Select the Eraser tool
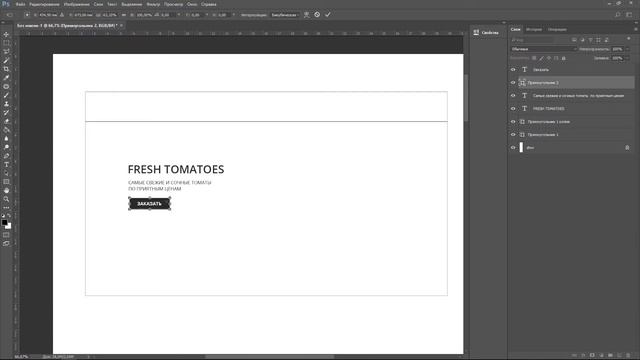This screenshot has width=640, height=360. point(6,121)
